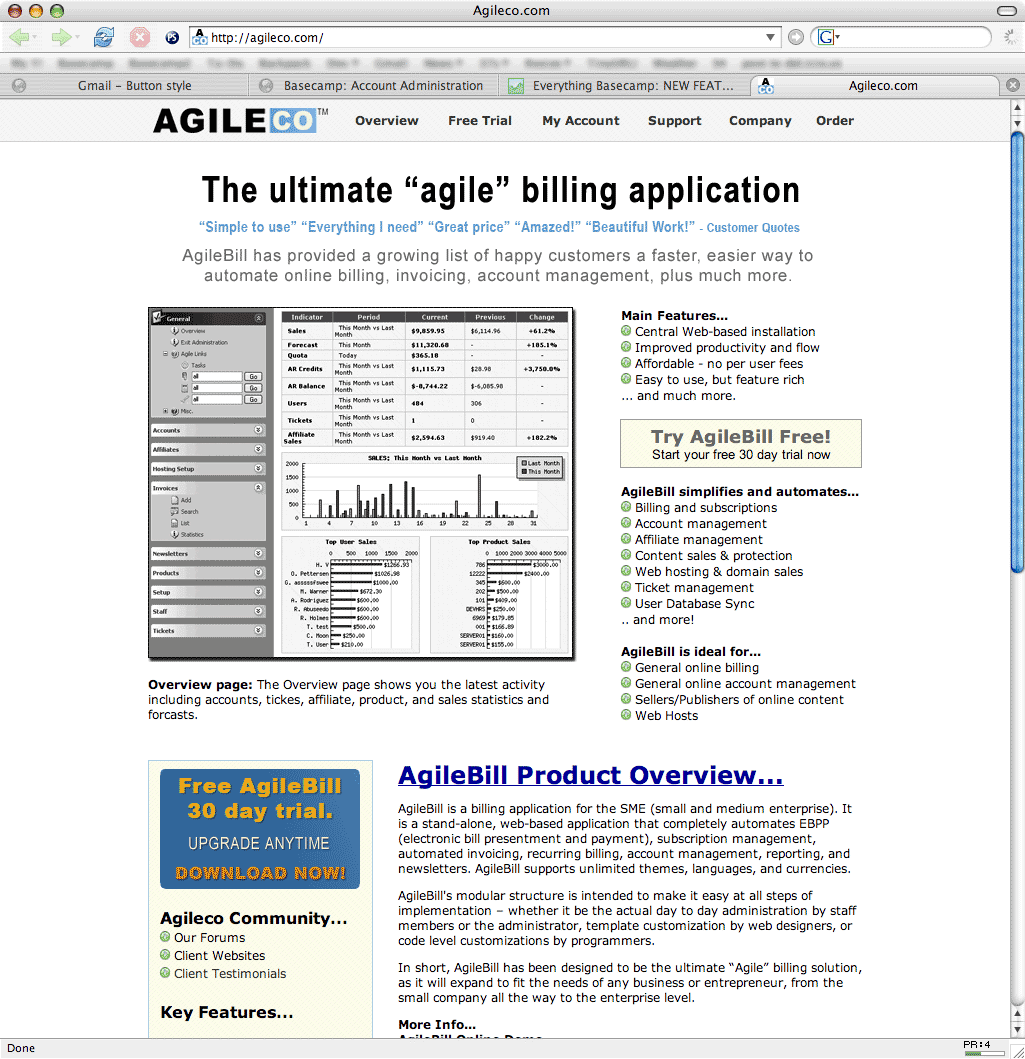Click the Improved productivity and flow text
Viewport: 1025px width, 1059px height.
(727, 348)
